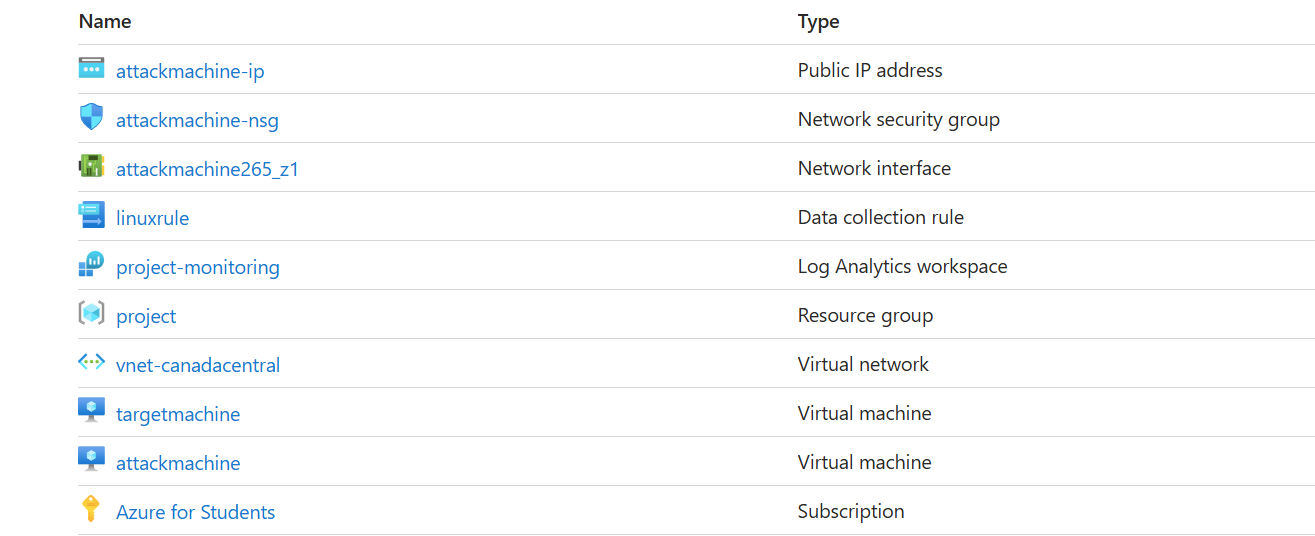Image resolution: width=1315 pixels, height=536 pixels.
Task: Click the data collection rule icon beside linuxrule
Action: click(91, 216)
